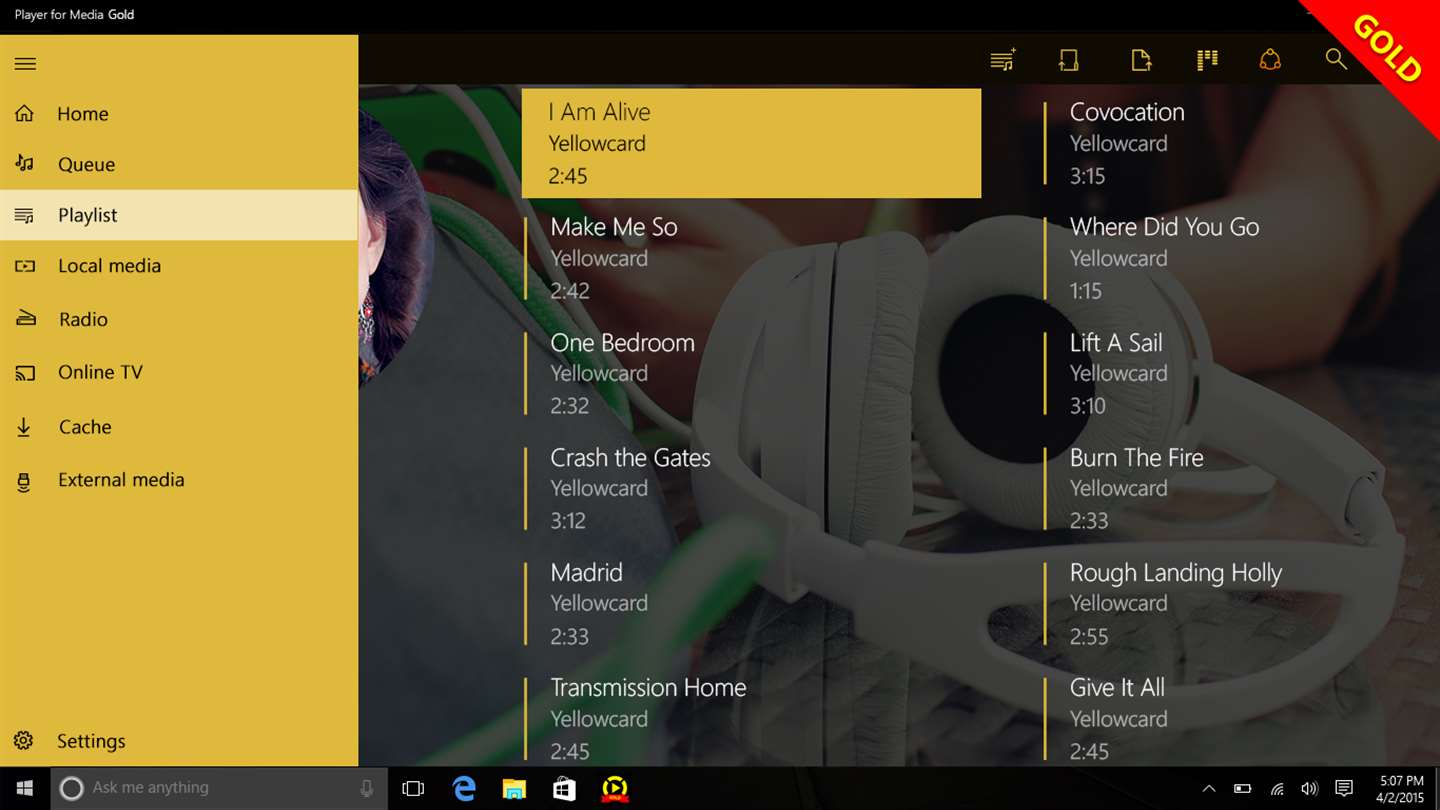
Task: Collapse the sidebar via hamburger menu
Action: pos(26,64)
